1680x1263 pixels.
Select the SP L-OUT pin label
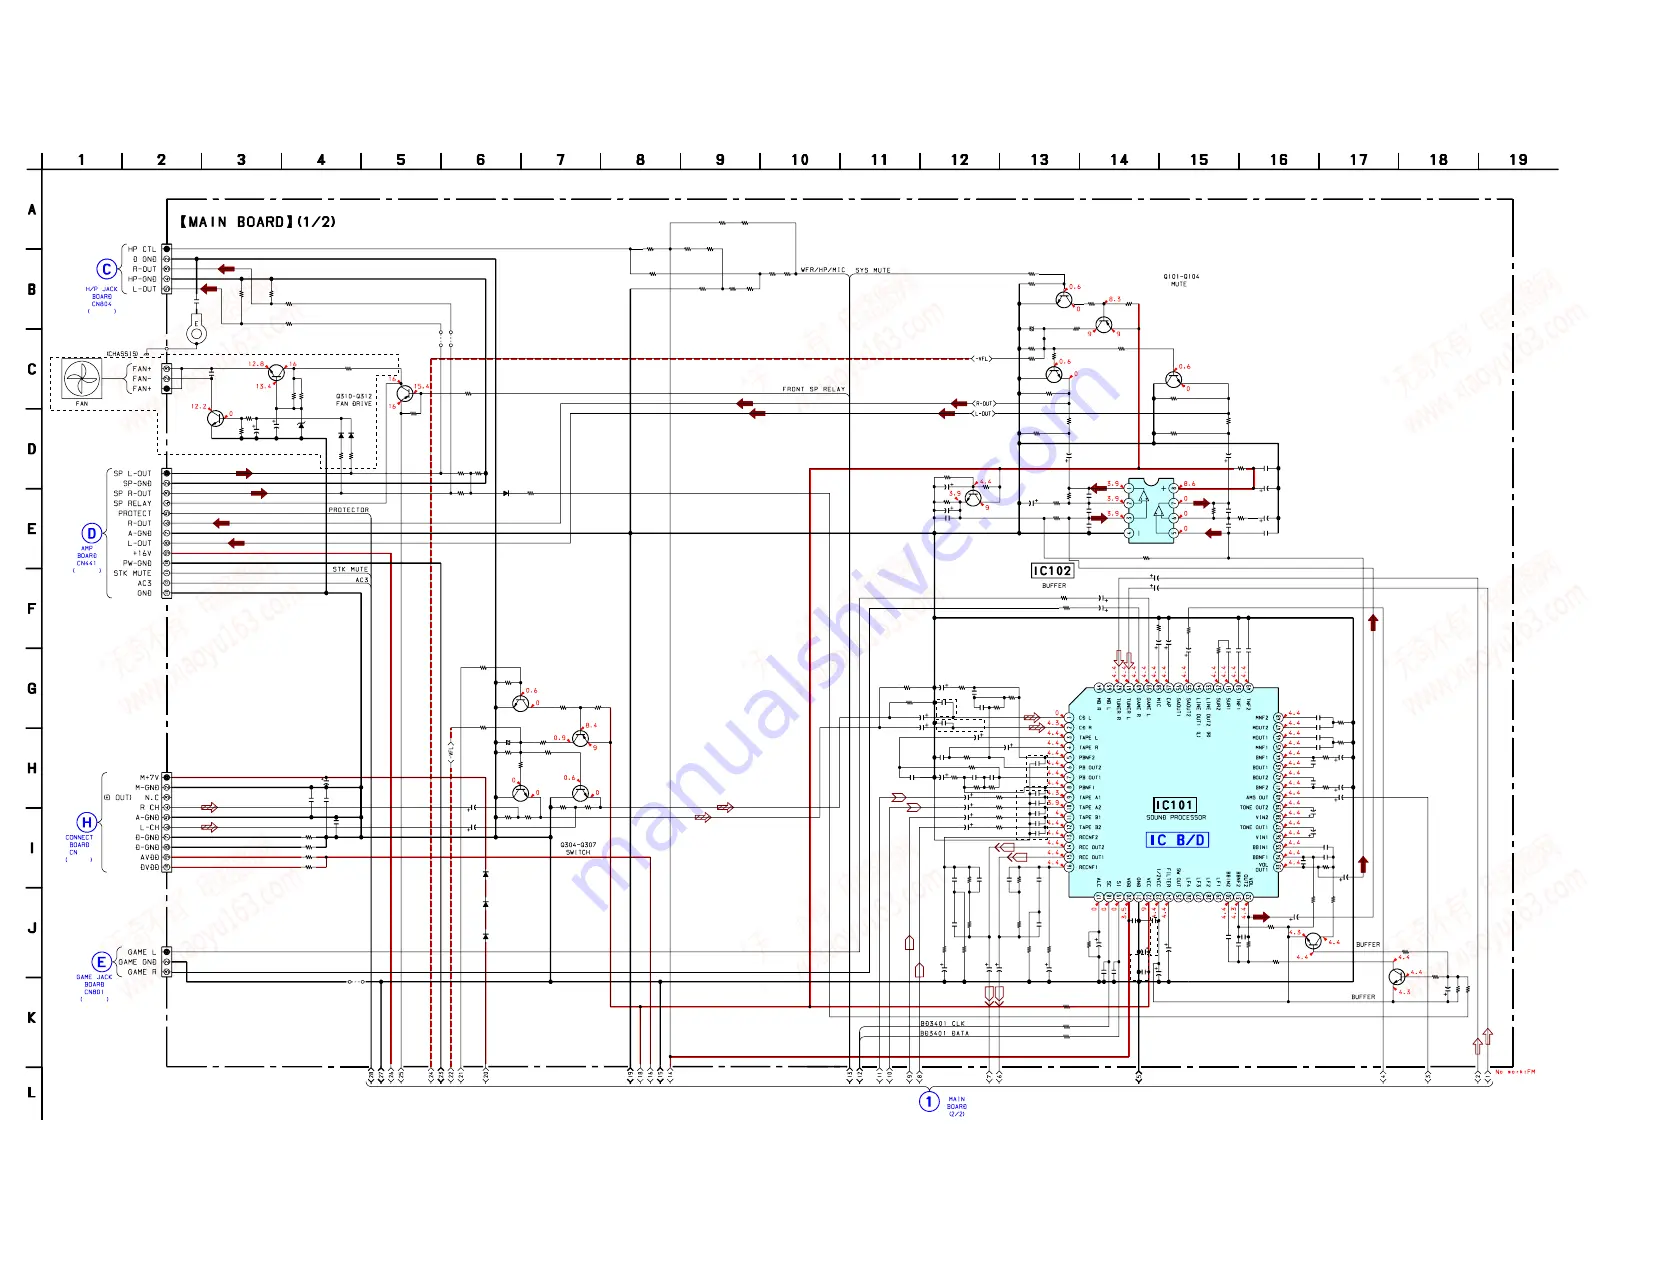(x=133, y=473)
